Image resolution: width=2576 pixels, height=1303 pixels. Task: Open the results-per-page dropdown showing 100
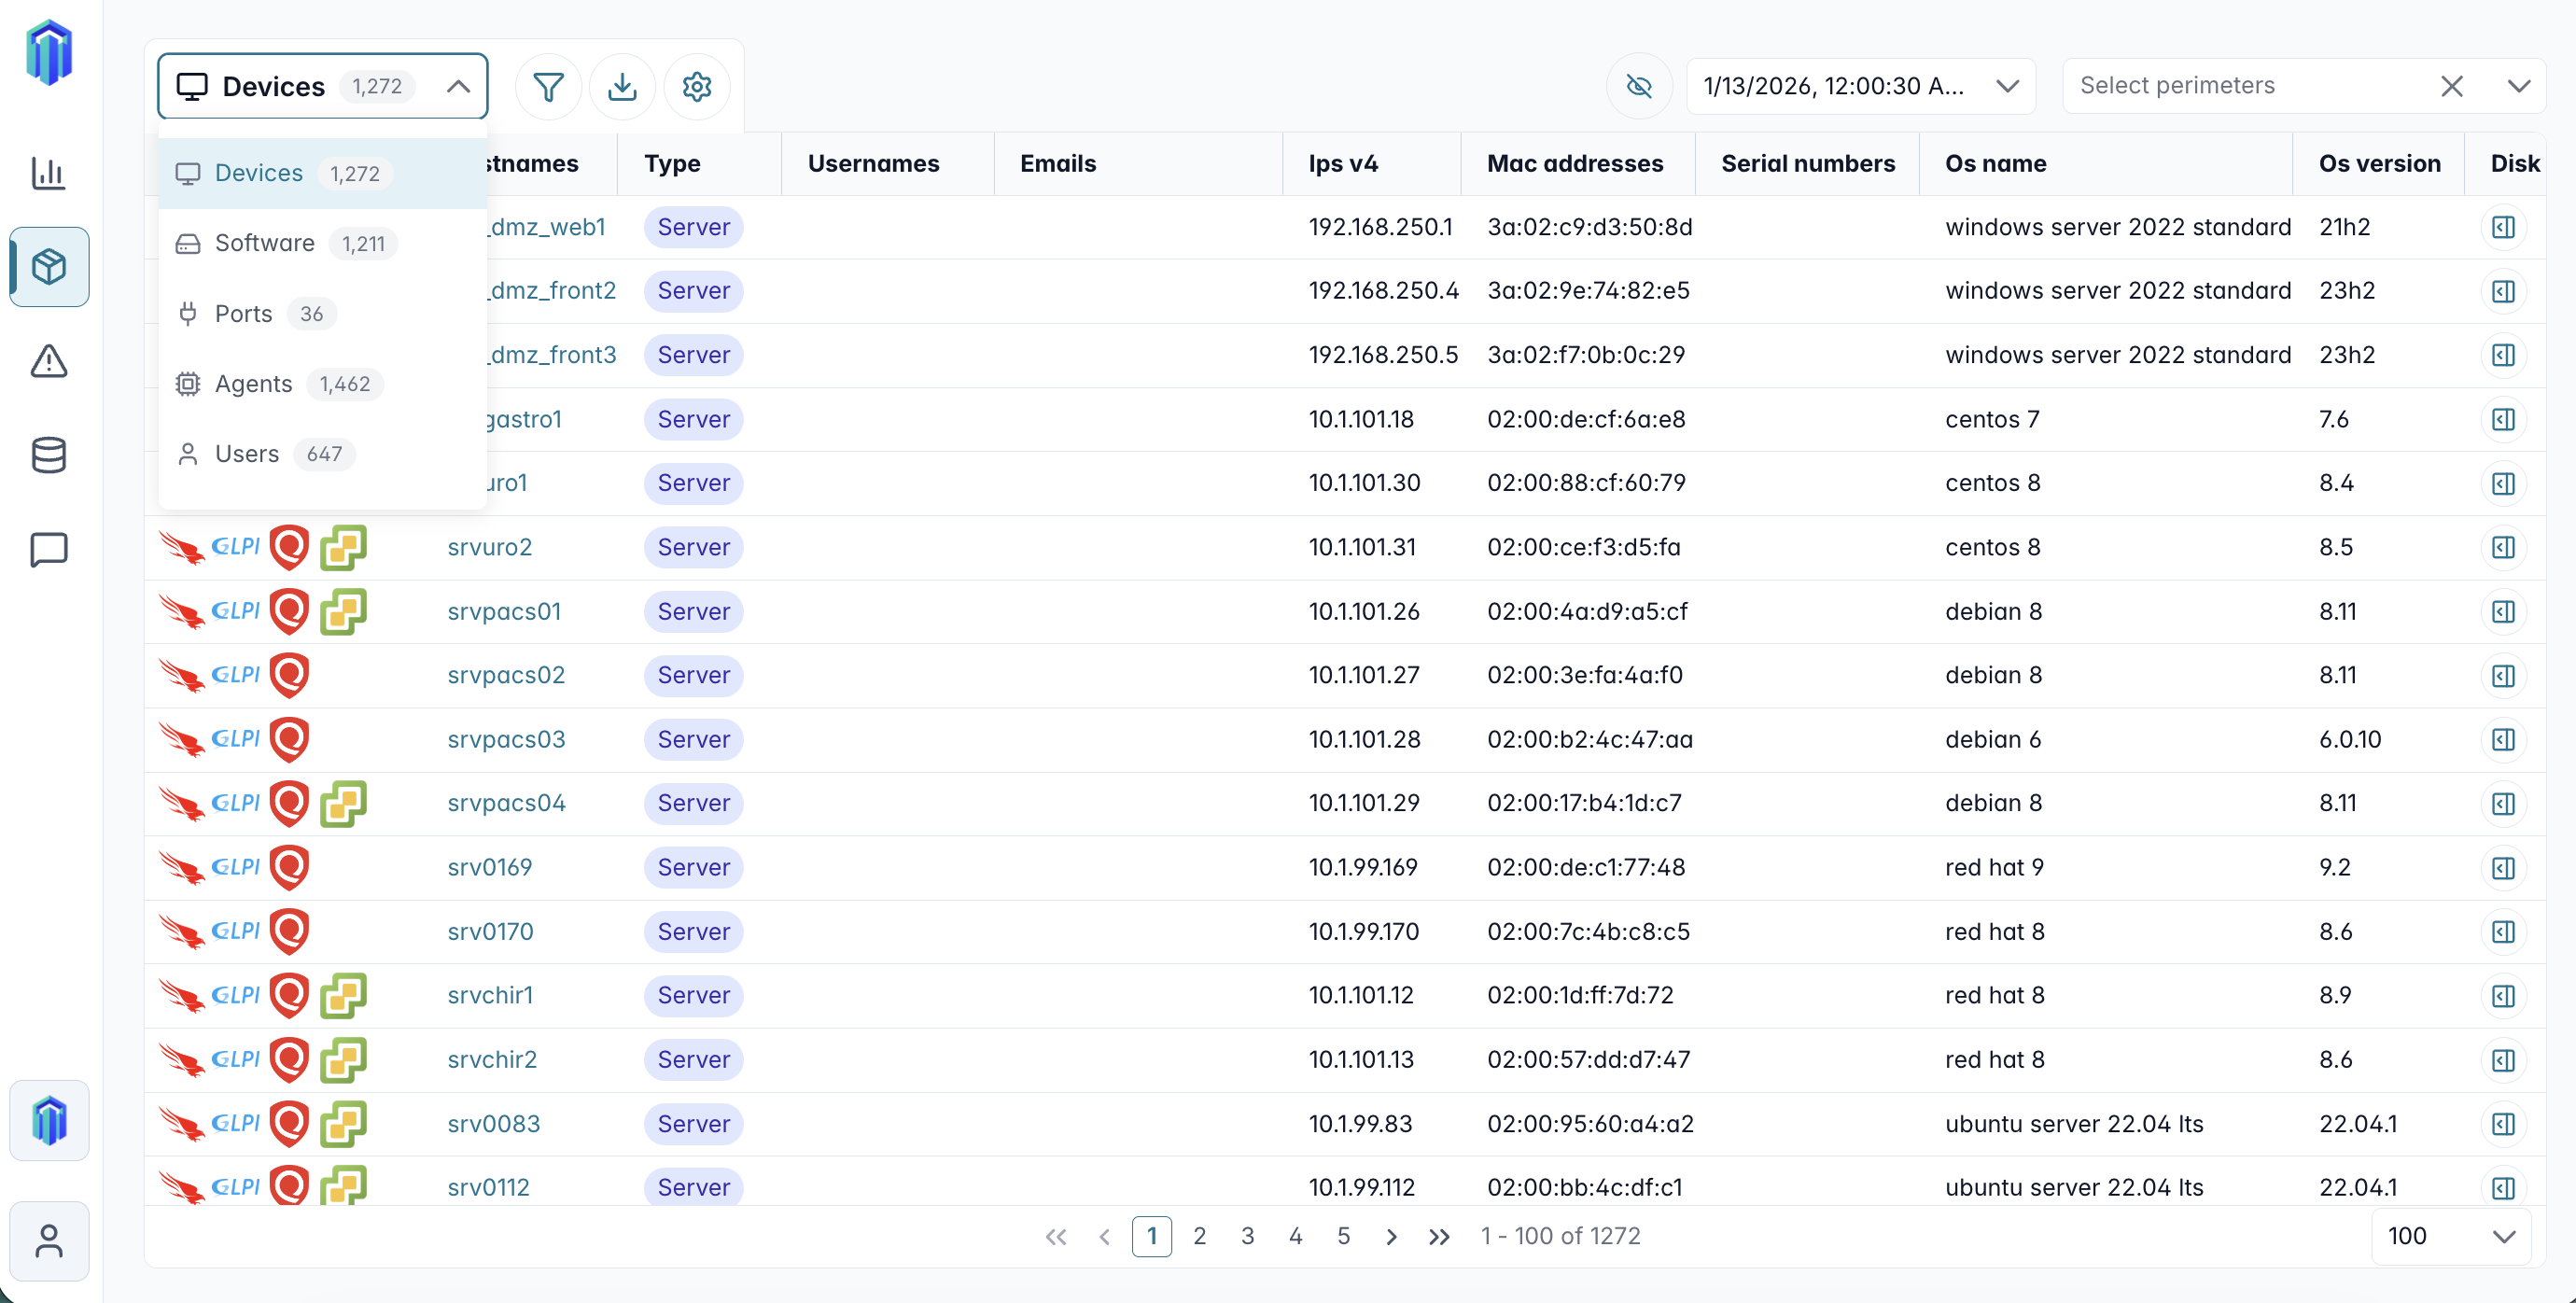[x=2452, y=1236]
